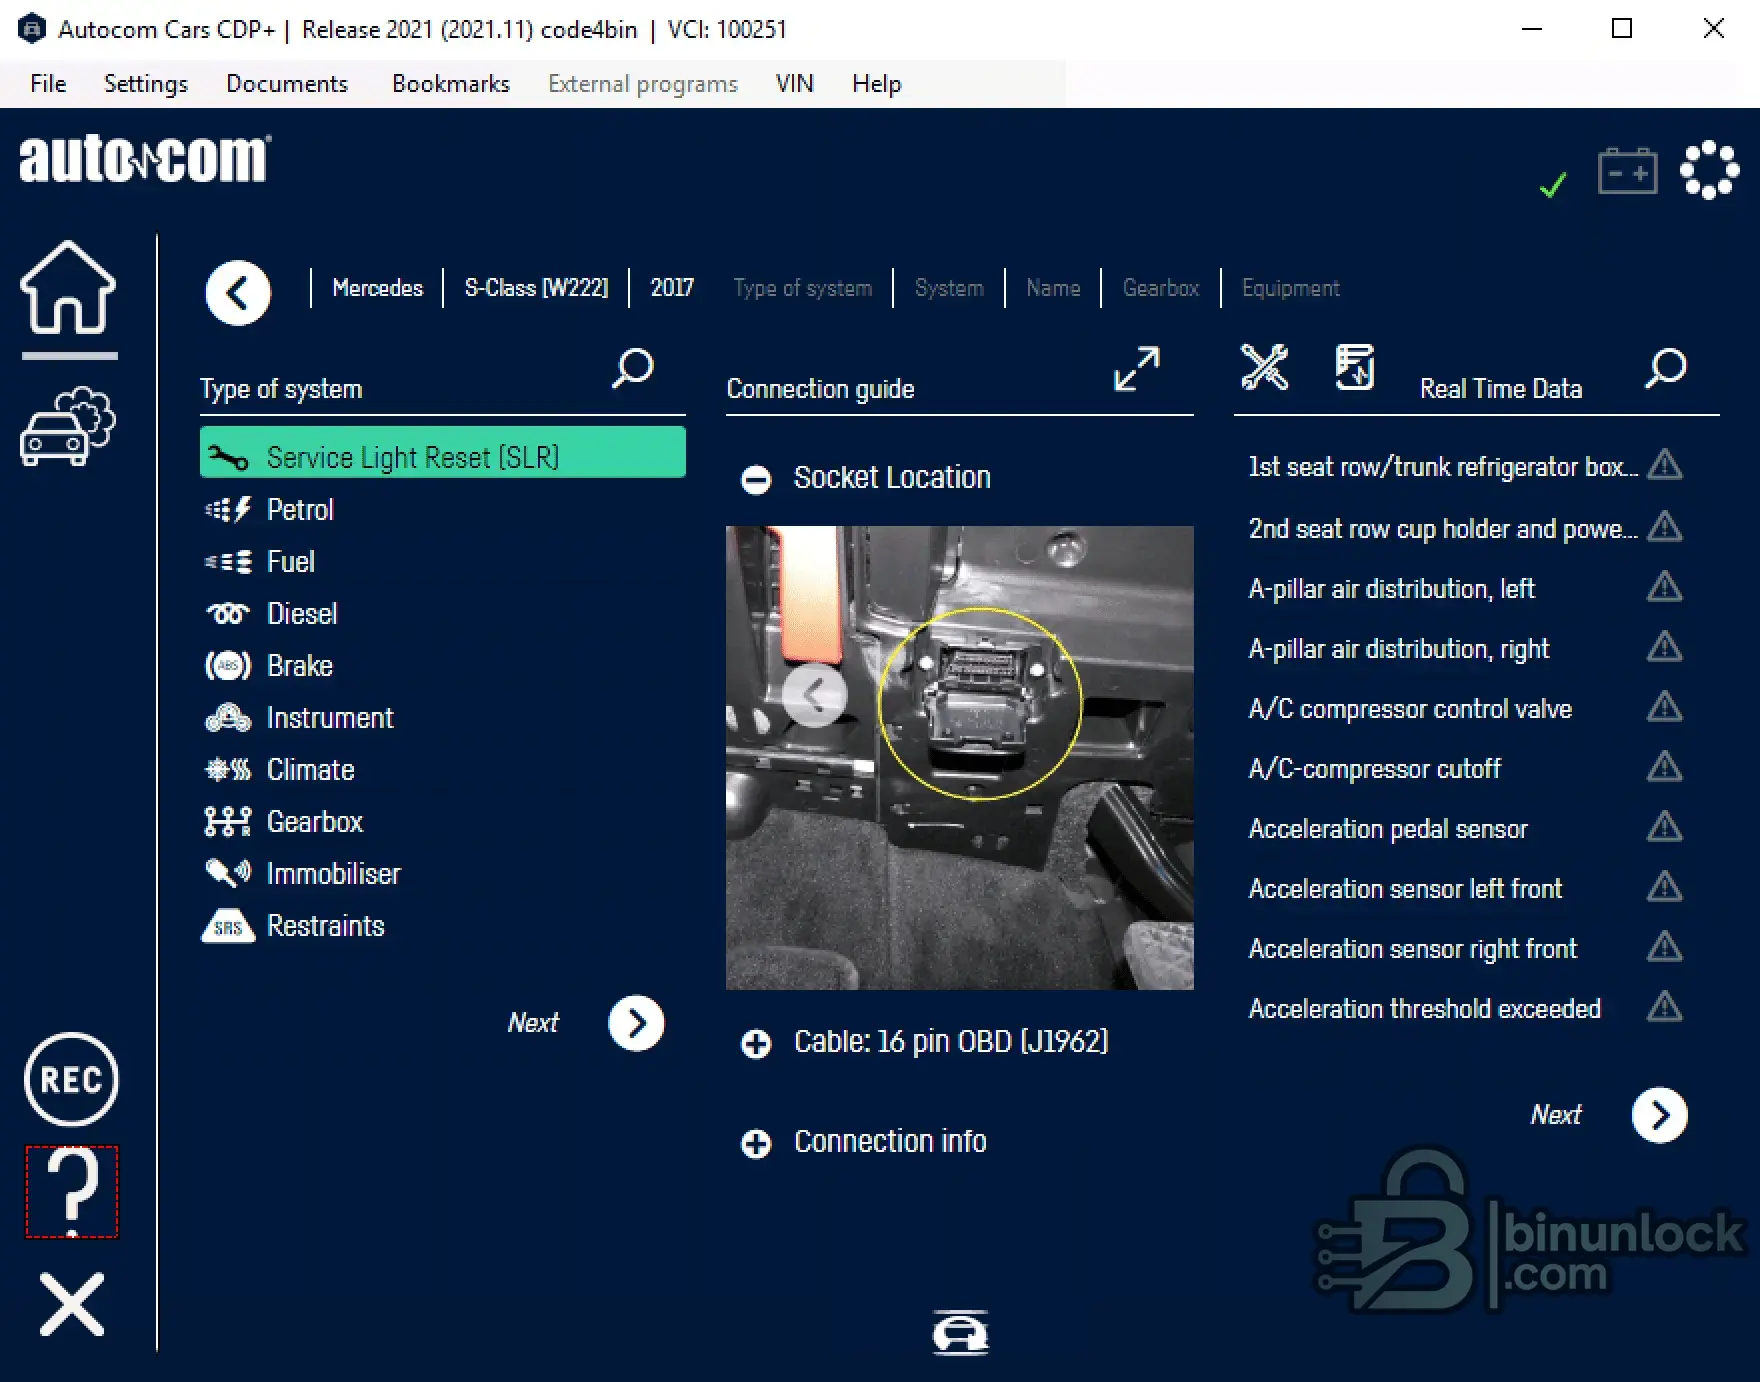Click 2017 year breadcrumb
This screenshot has width=1760, height=1382.
[x=672, y=288]
